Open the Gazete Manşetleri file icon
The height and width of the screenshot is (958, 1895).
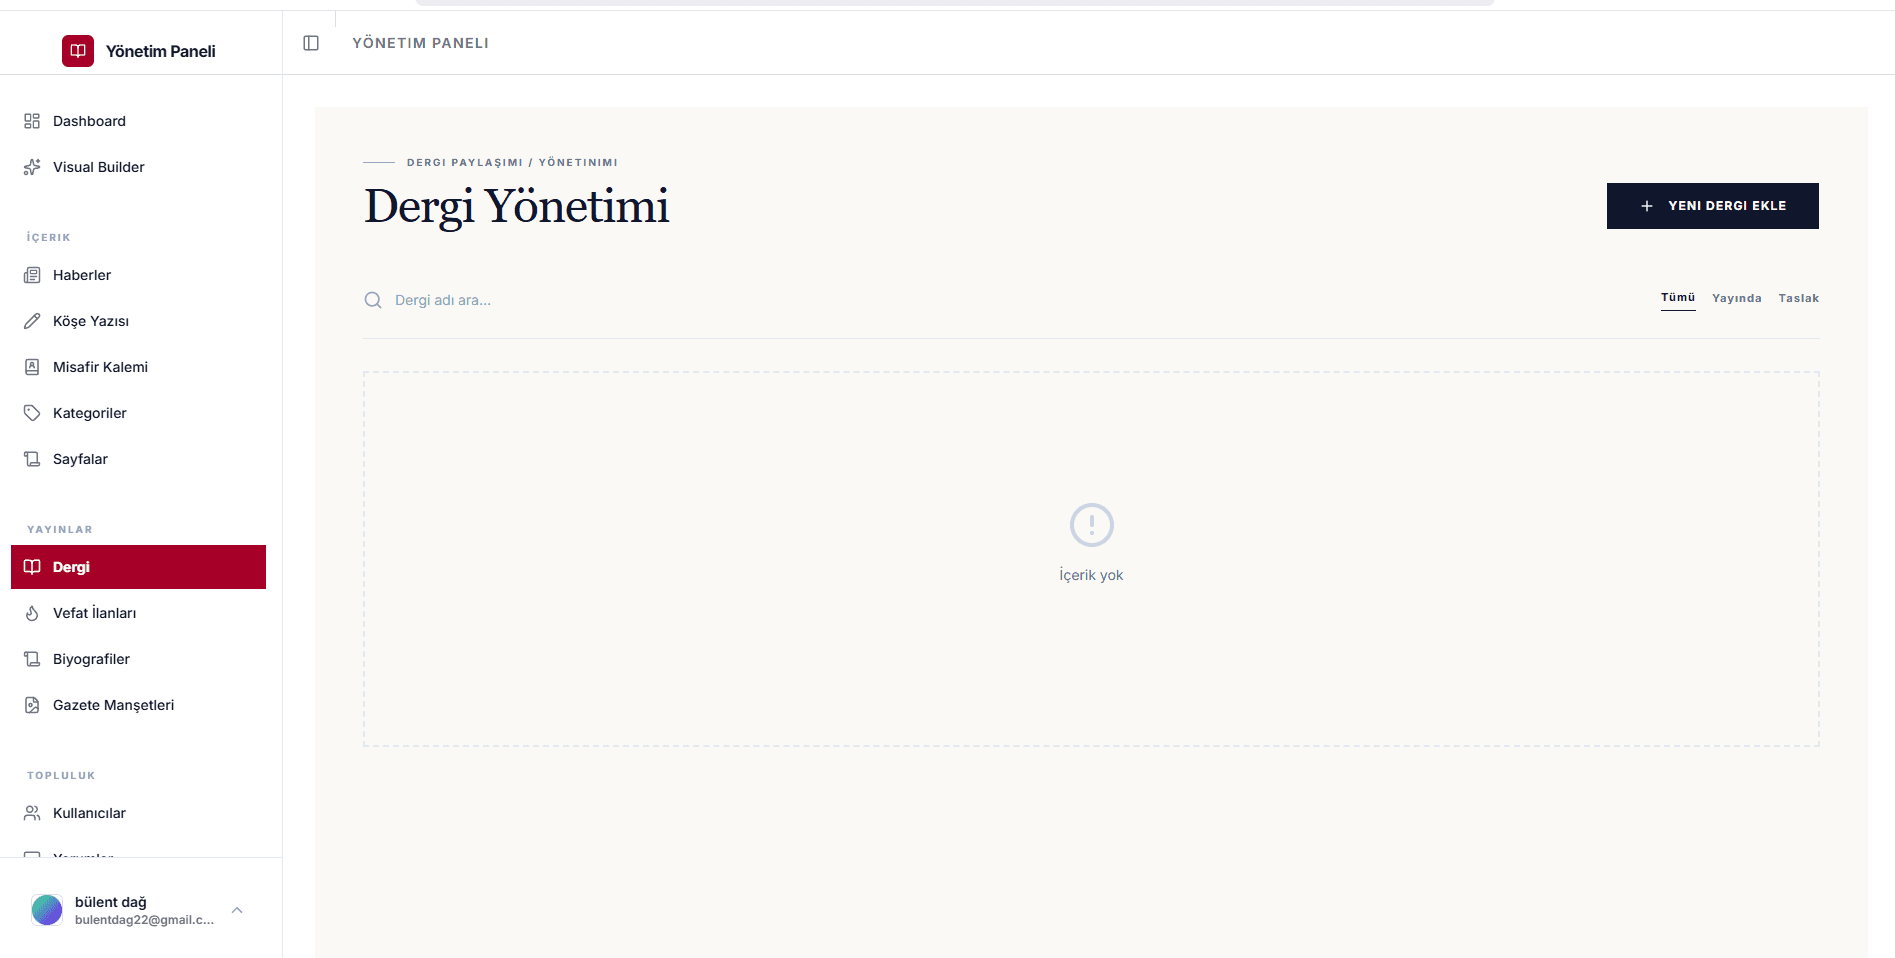pyautogui.click(x=32, y=705)
